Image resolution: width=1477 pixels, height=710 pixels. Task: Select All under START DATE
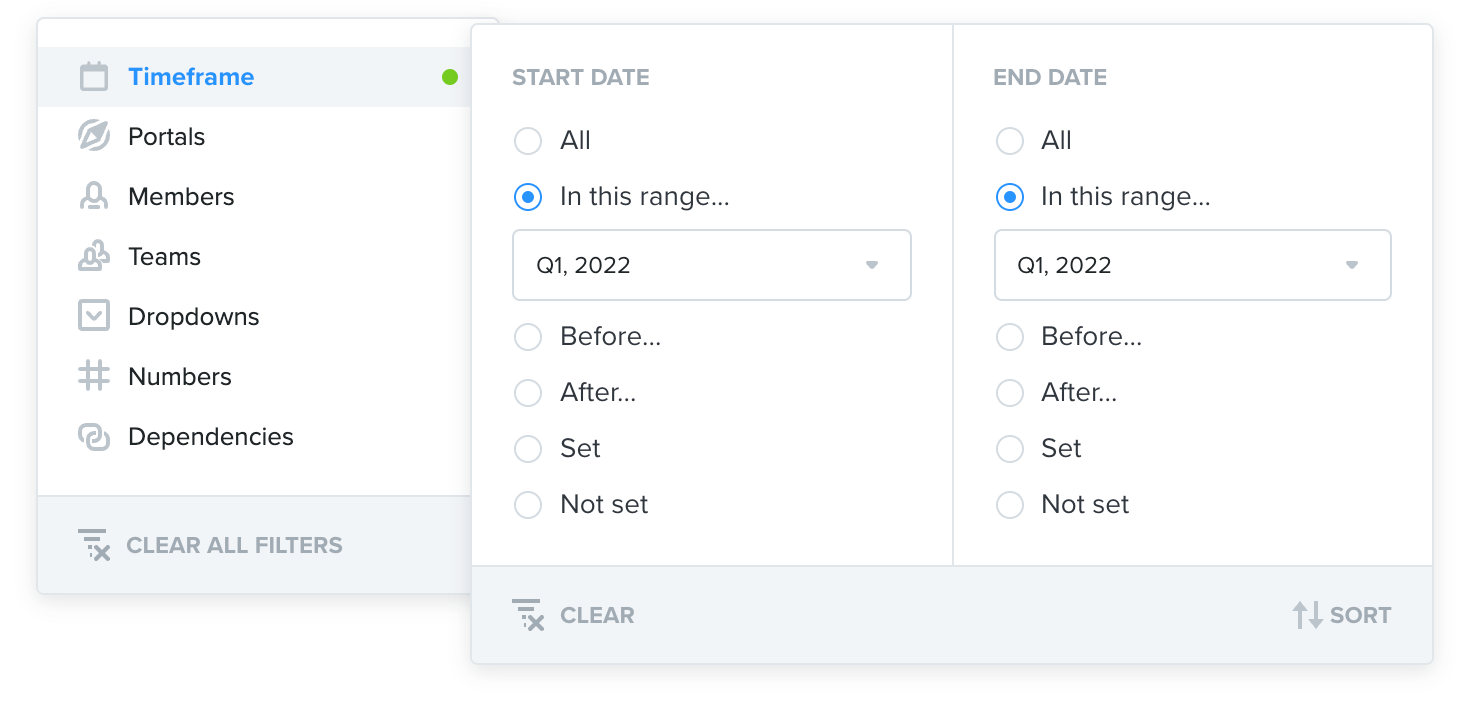527,141
